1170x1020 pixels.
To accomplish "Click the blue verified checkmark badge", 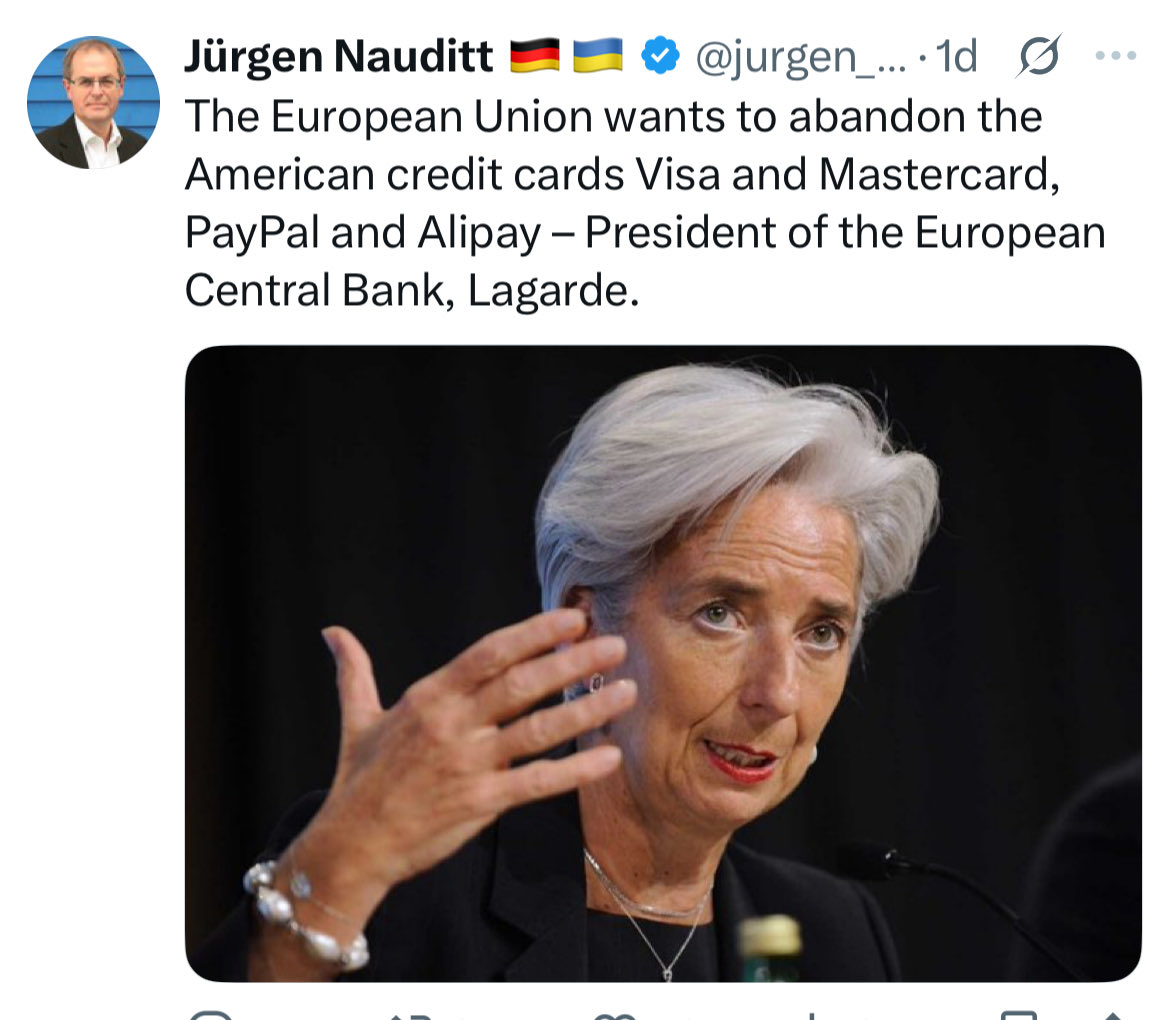I will click(660, 56).
